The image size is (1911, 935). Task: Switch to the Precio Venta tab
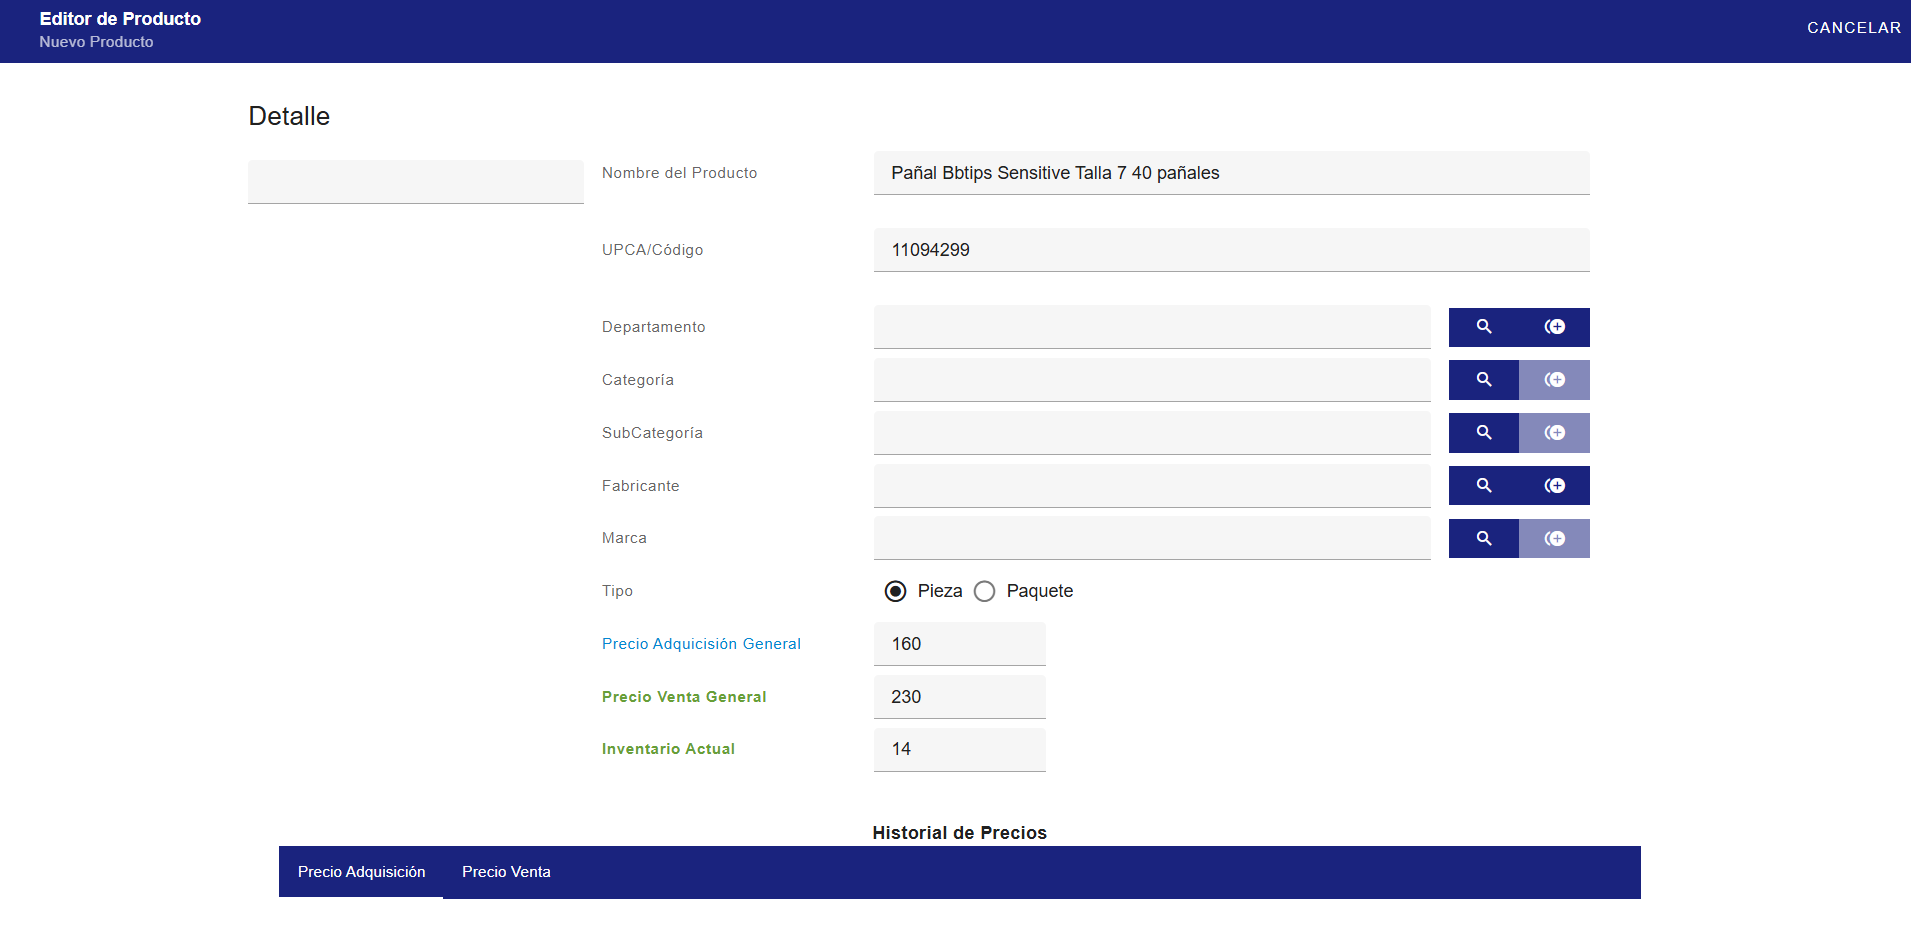(x=506, y=872)
